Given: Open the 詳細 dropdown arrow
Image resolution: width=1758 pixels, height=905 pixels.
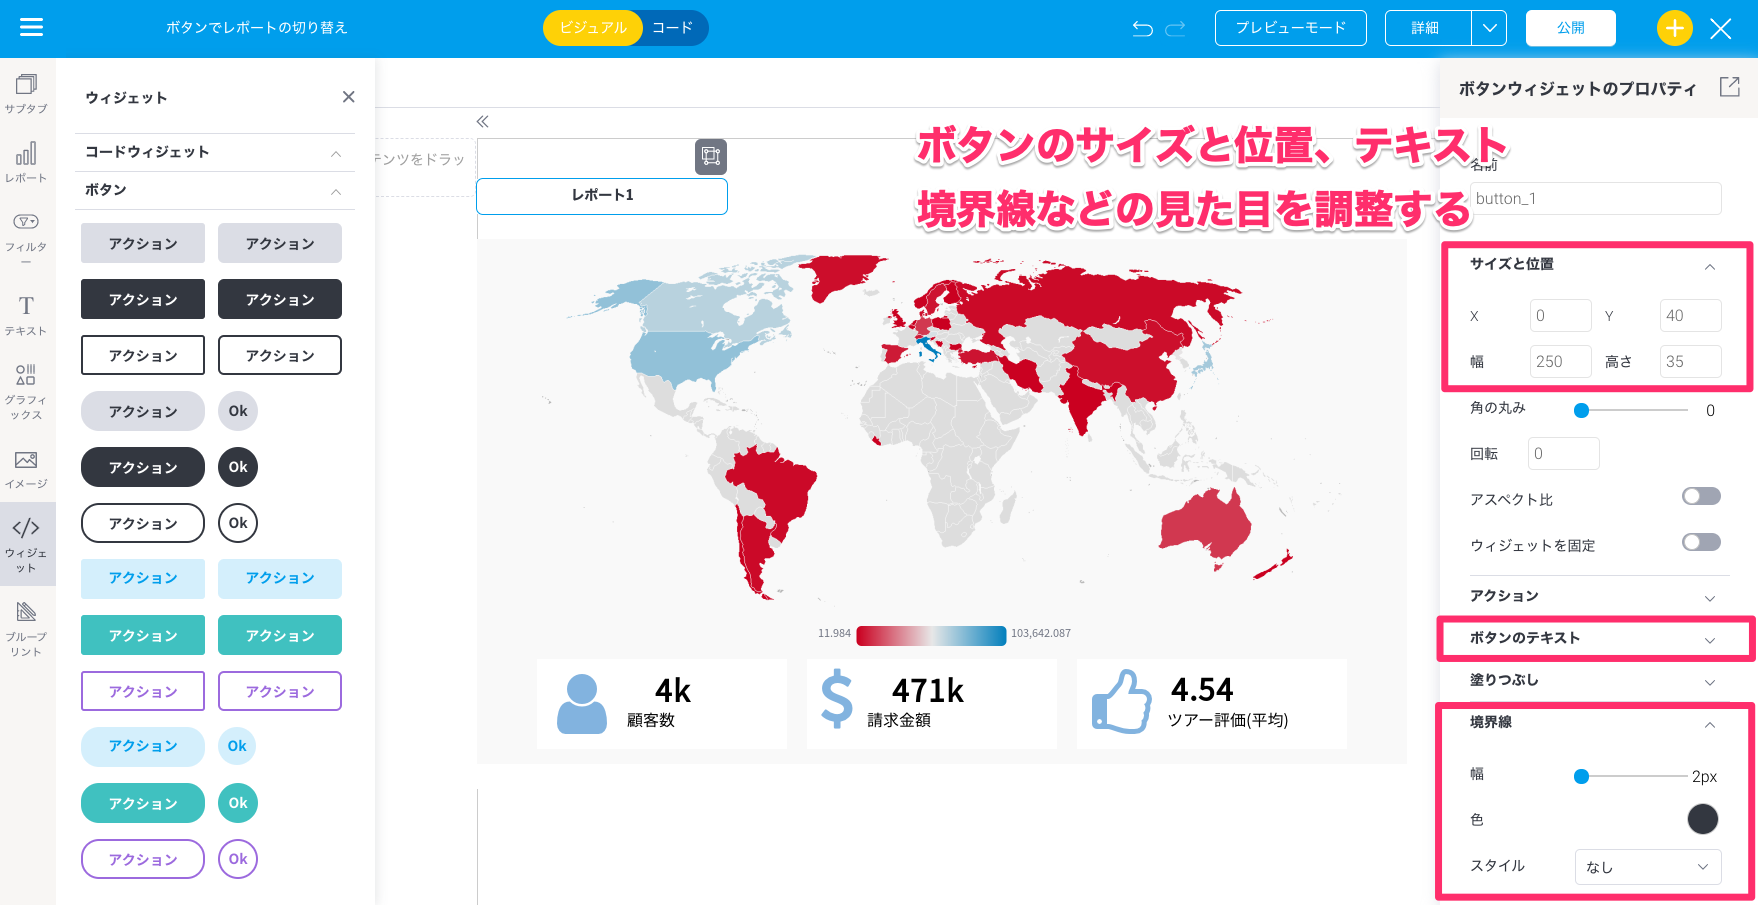Looking at the screenshot, I should point(1489,28).
